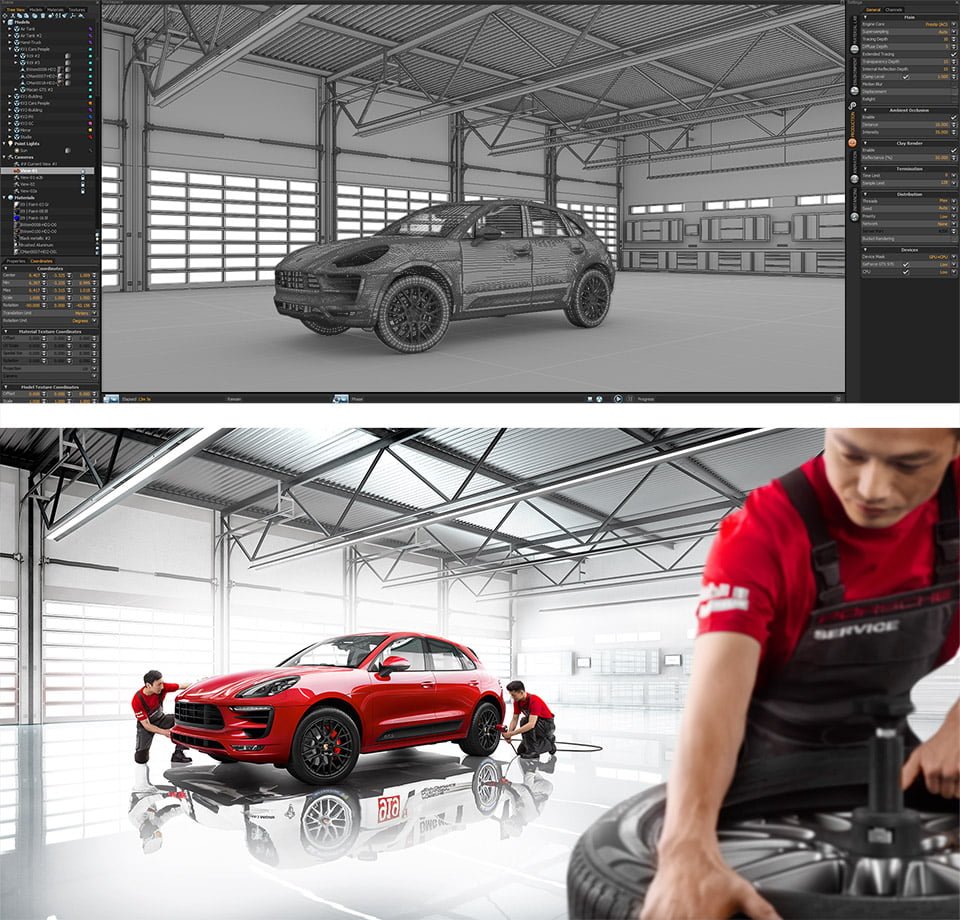Switch to the Channels tab
This screenshot has width=960, height=920.
(x=894, y=9)
